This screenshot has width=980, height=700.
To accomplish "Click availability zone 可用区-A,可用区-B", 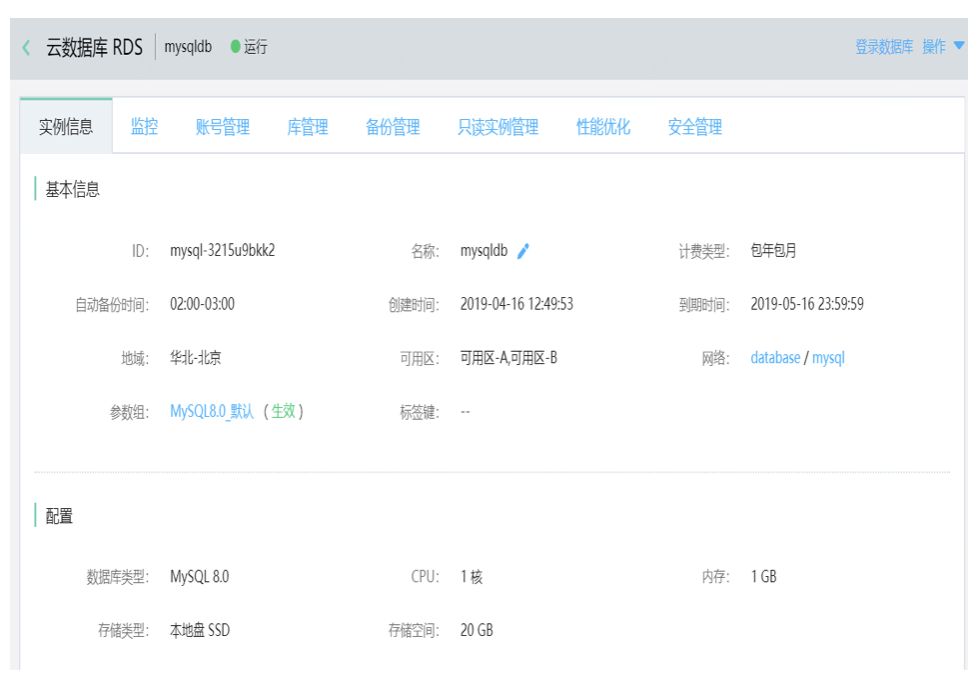I will [x=509, y=358].
